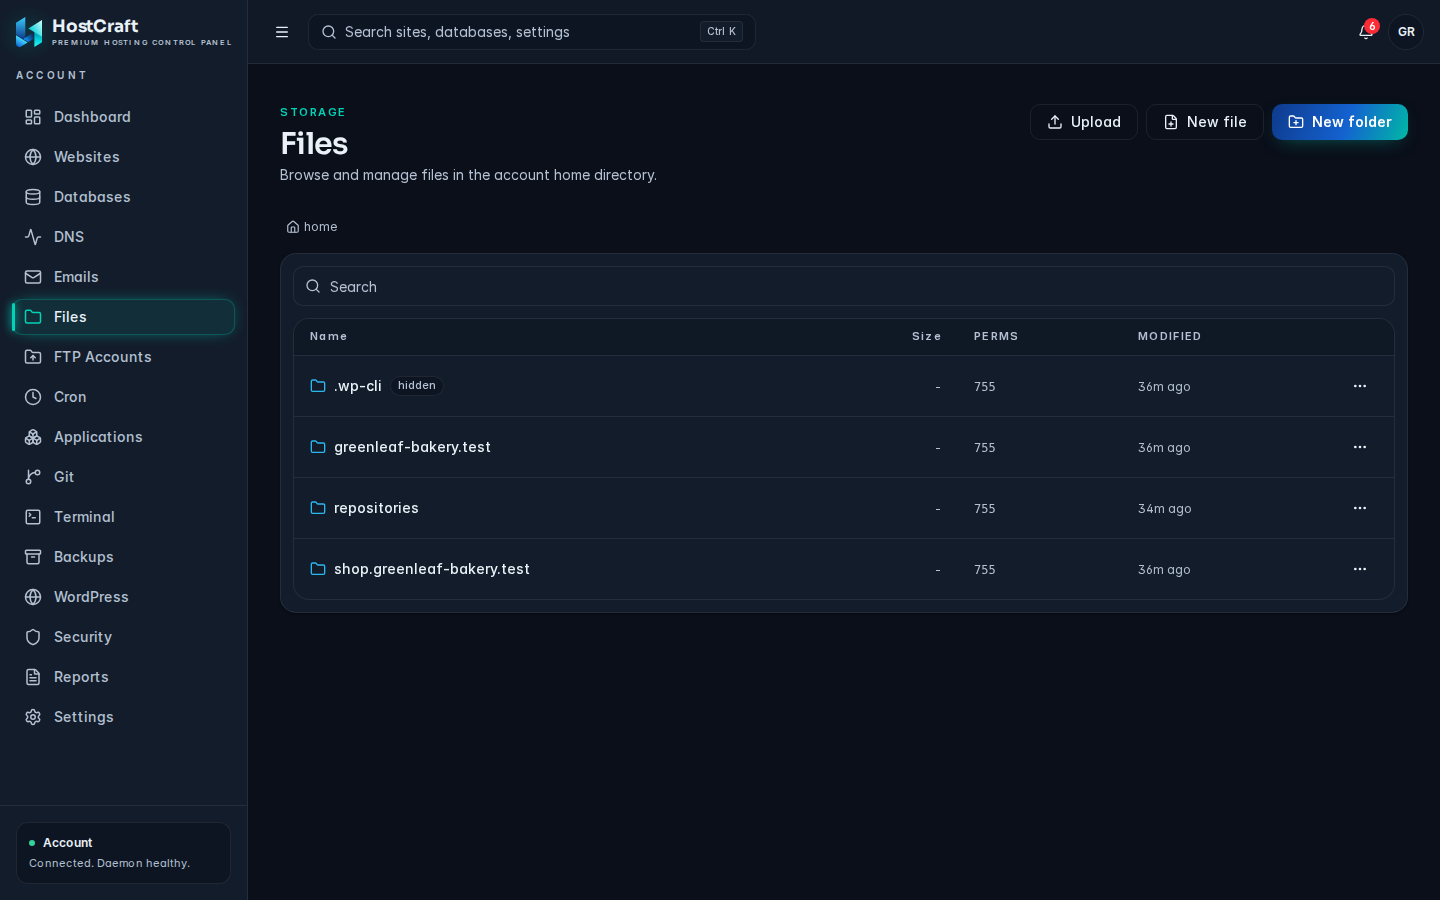Click DNS activity icon in sidebar
Screen dimensions: 1440x900
[33, 237]
